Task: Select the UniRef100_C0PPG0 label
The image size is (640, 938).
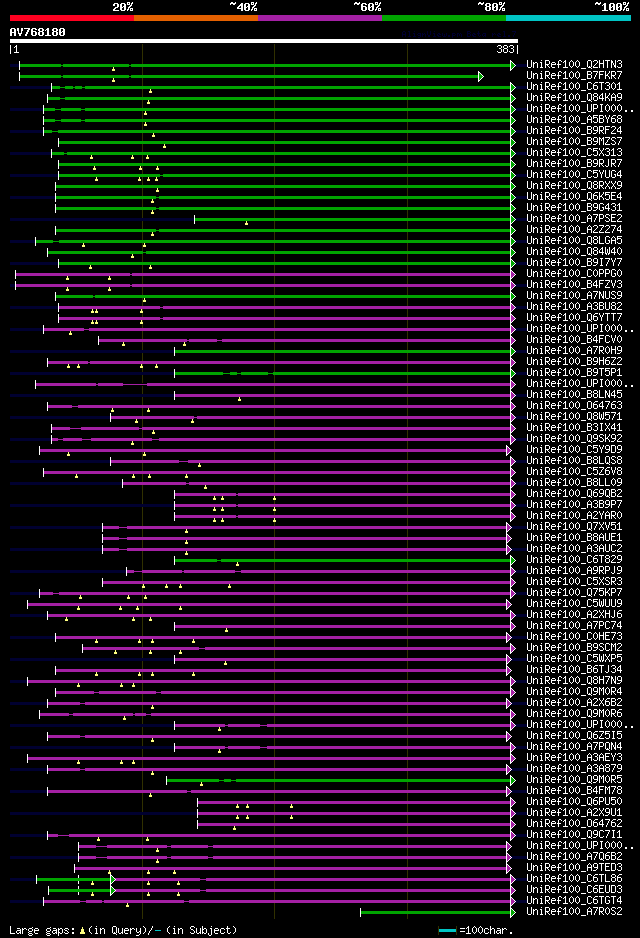Action: tap(574, 274)
